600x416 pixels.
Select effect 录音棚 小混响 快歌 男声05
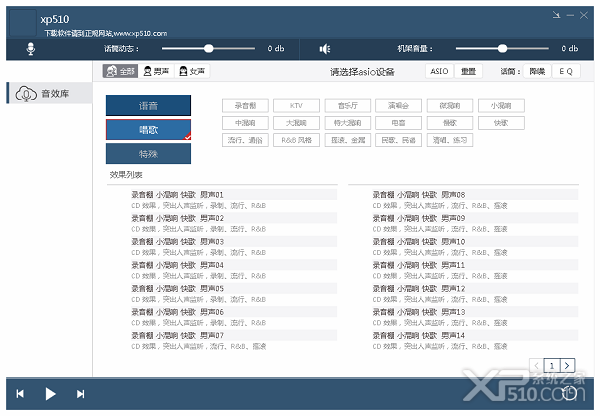click(x=233, y=288)
